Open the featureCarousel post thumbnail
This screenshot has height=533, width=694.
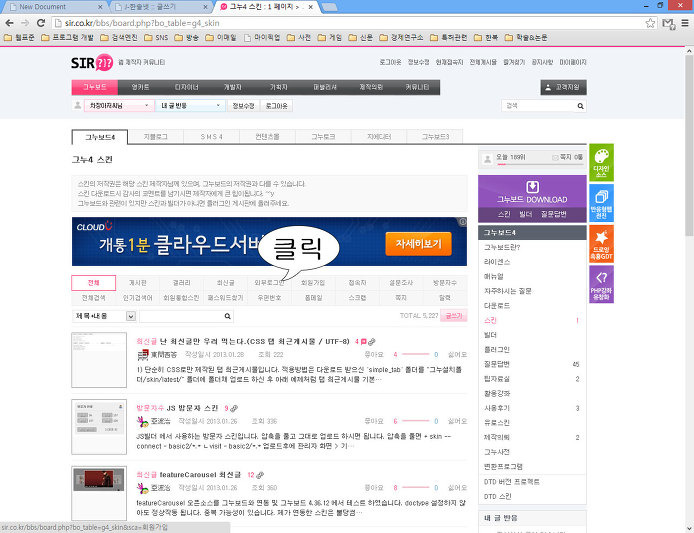tap(99, 494)
